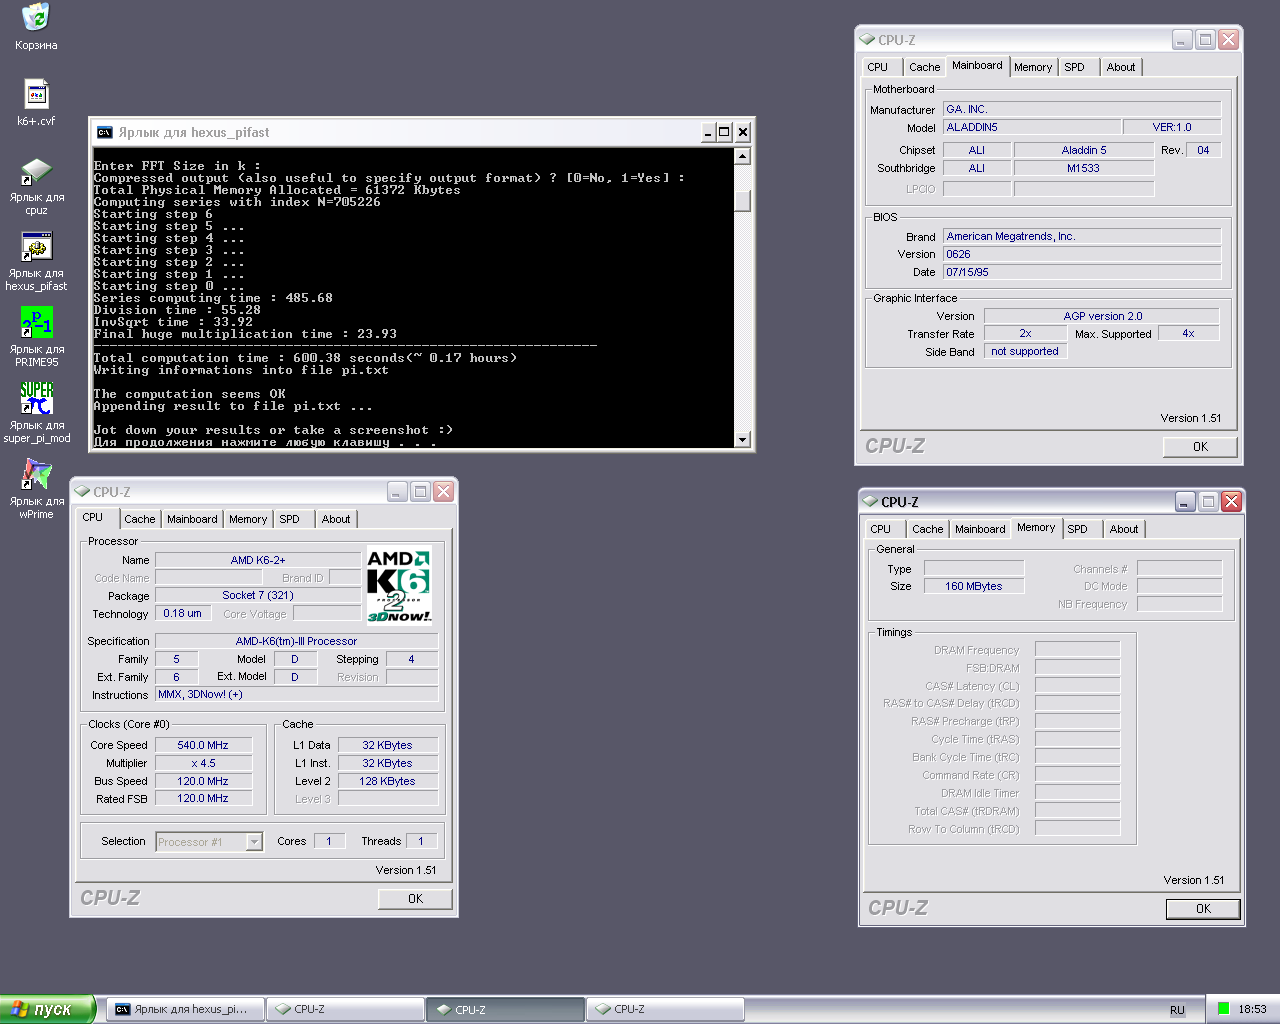Select About tab in bottom-left CPU-Z window
The height and width of the screenshot is (1024, 1280).
pyautogui.click(x=336, y=519)
